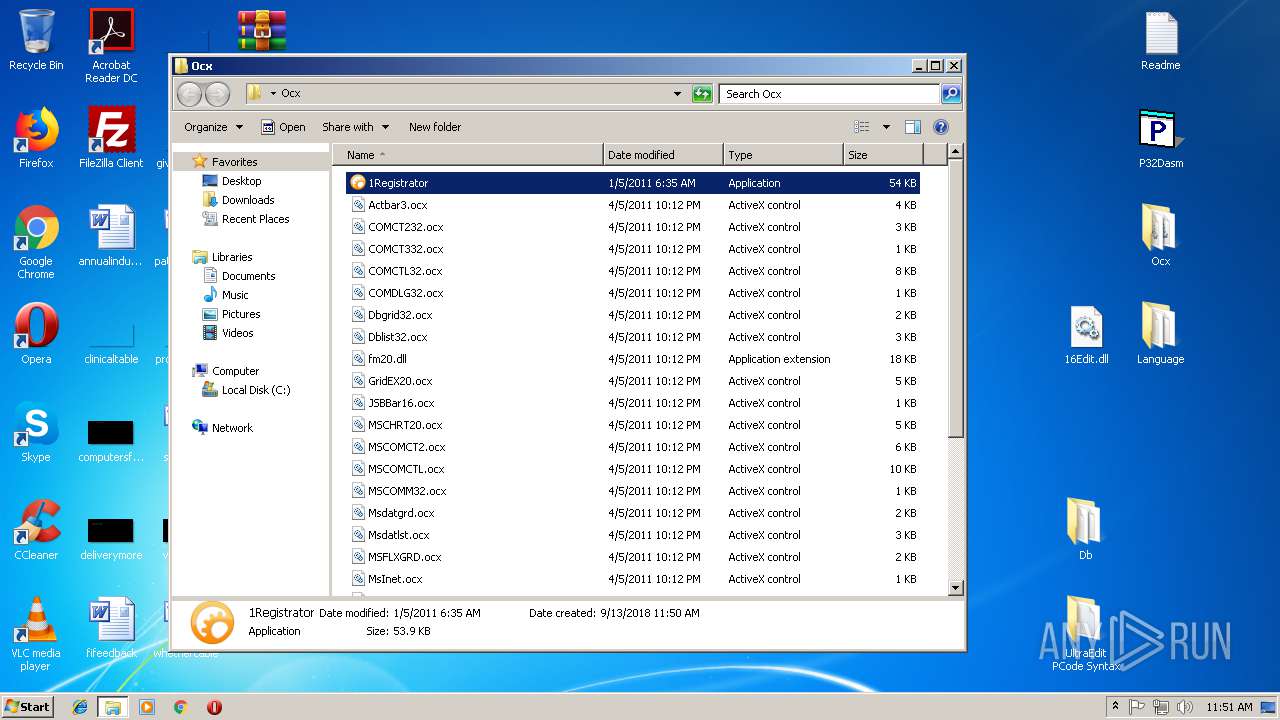Toggle the preview pane button
This screenshot has height=720, width=1280.
tap(912, 127)
